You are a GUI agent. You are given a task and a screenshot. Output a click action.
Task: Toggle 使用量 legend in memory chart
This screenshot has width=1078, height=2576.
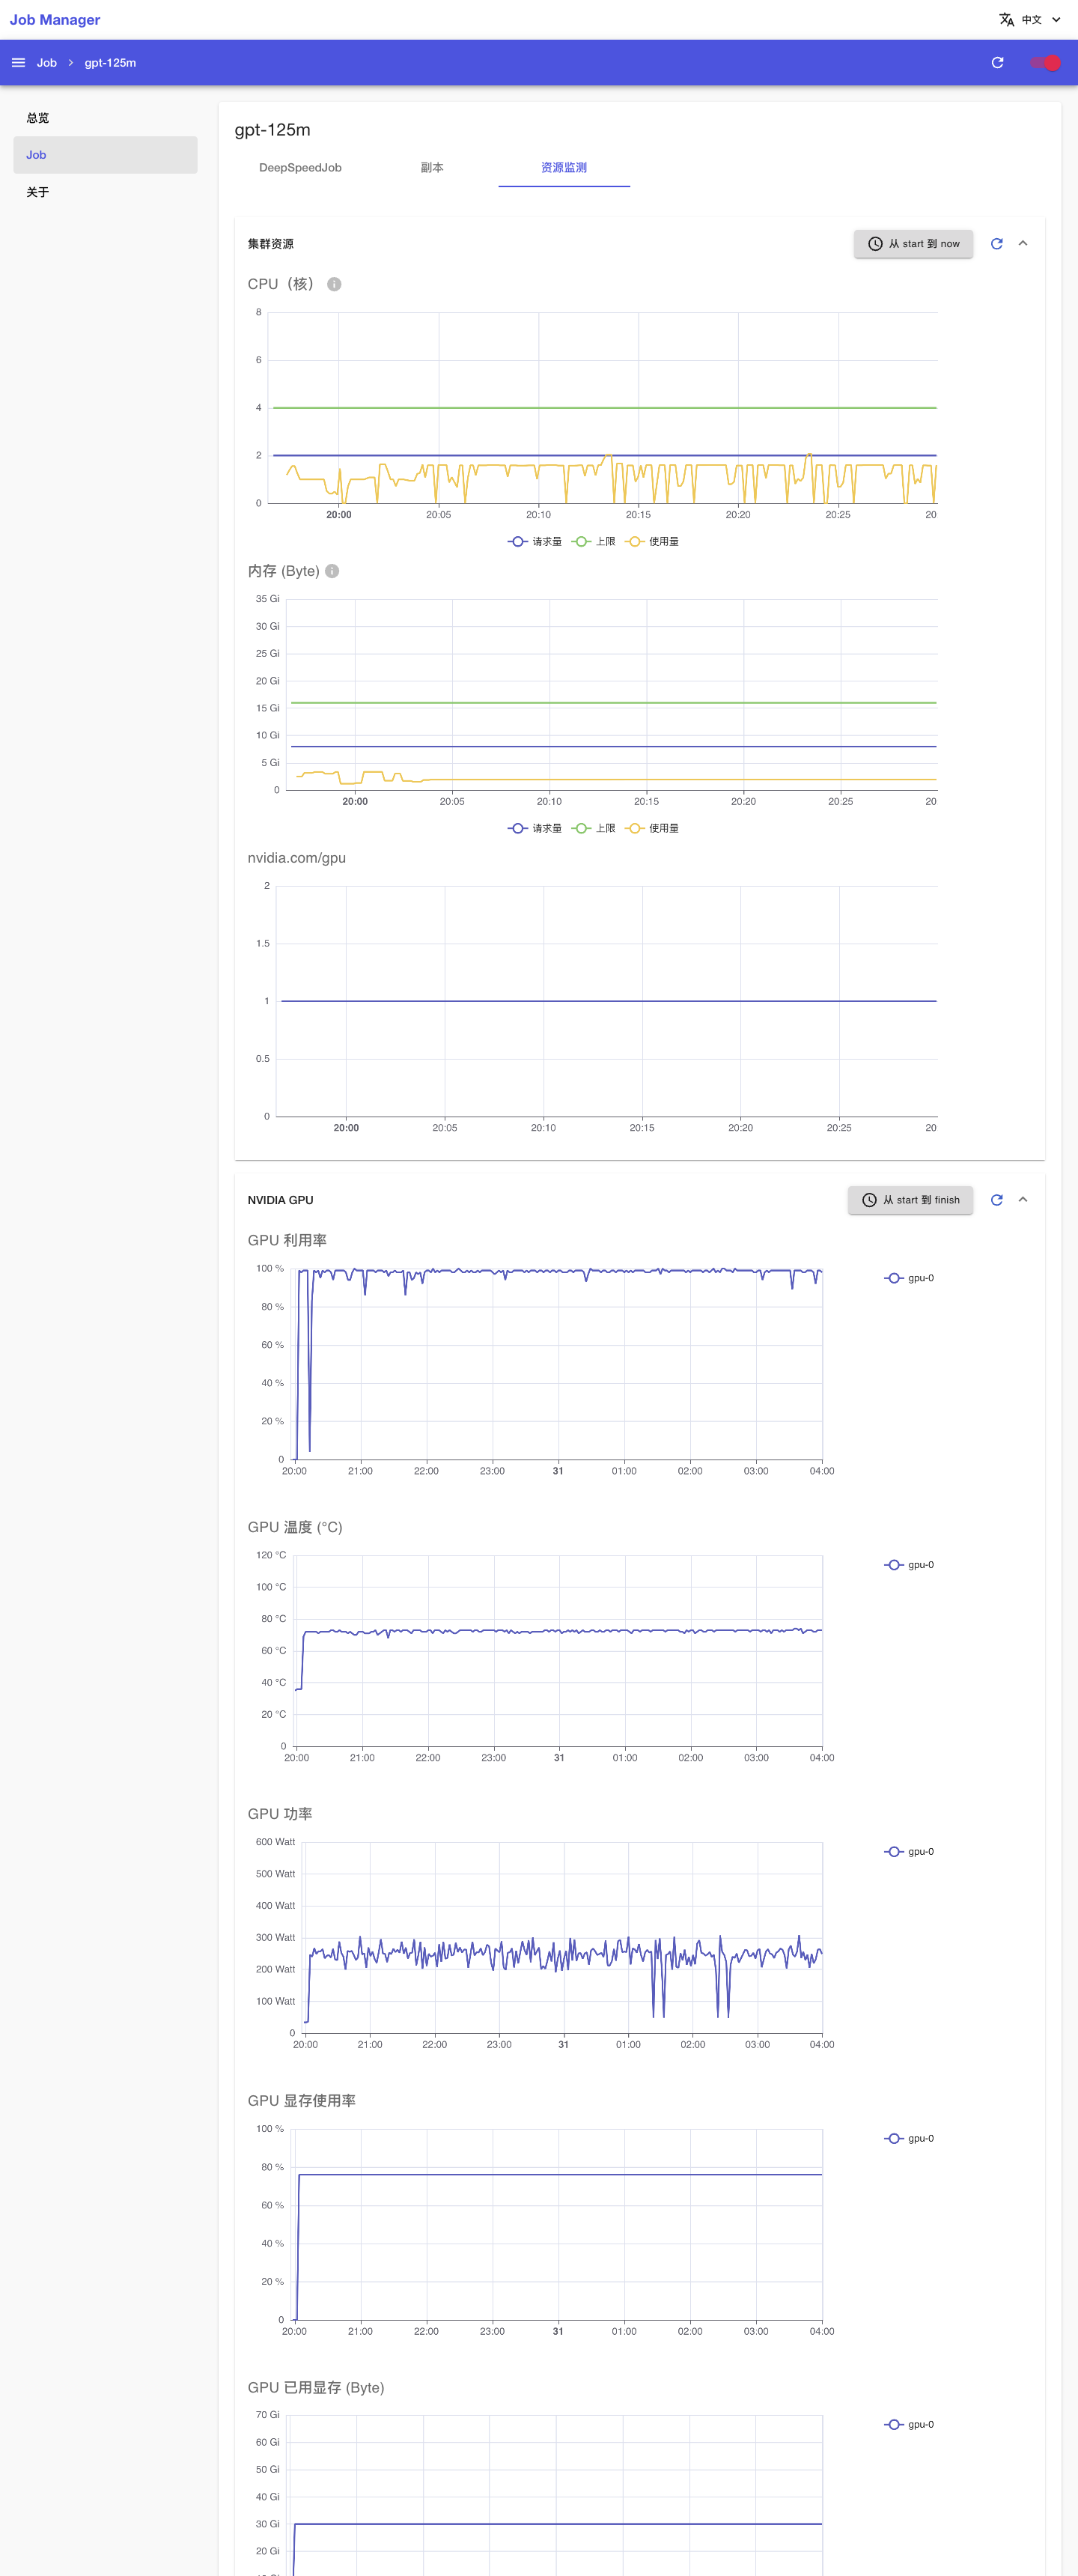coord(652,828)
